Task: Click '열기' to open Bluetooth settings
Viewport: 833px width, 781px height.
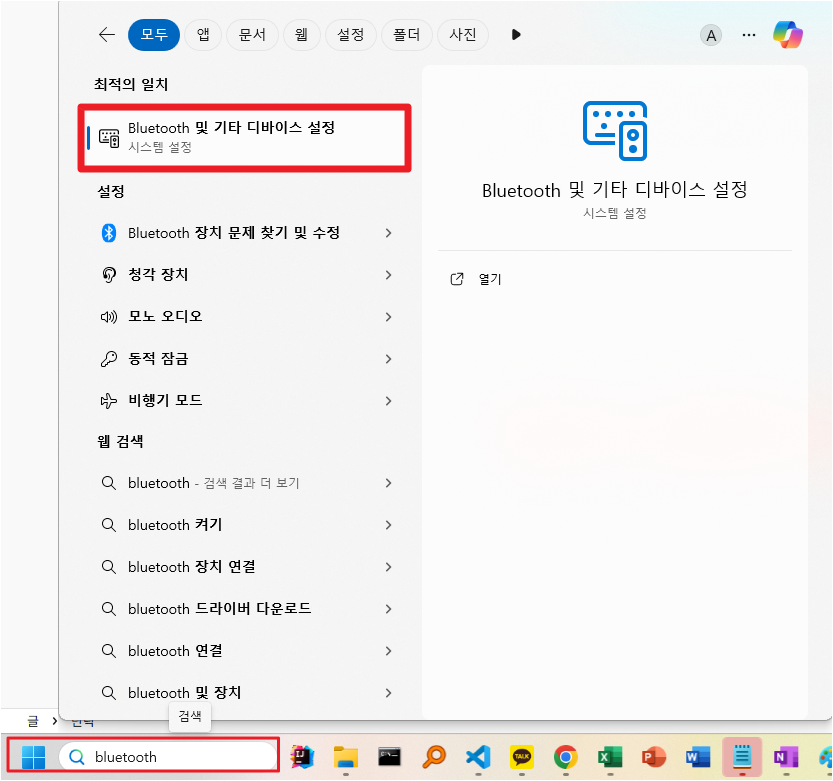Action: pyautogui.click(x=489, y=280)
